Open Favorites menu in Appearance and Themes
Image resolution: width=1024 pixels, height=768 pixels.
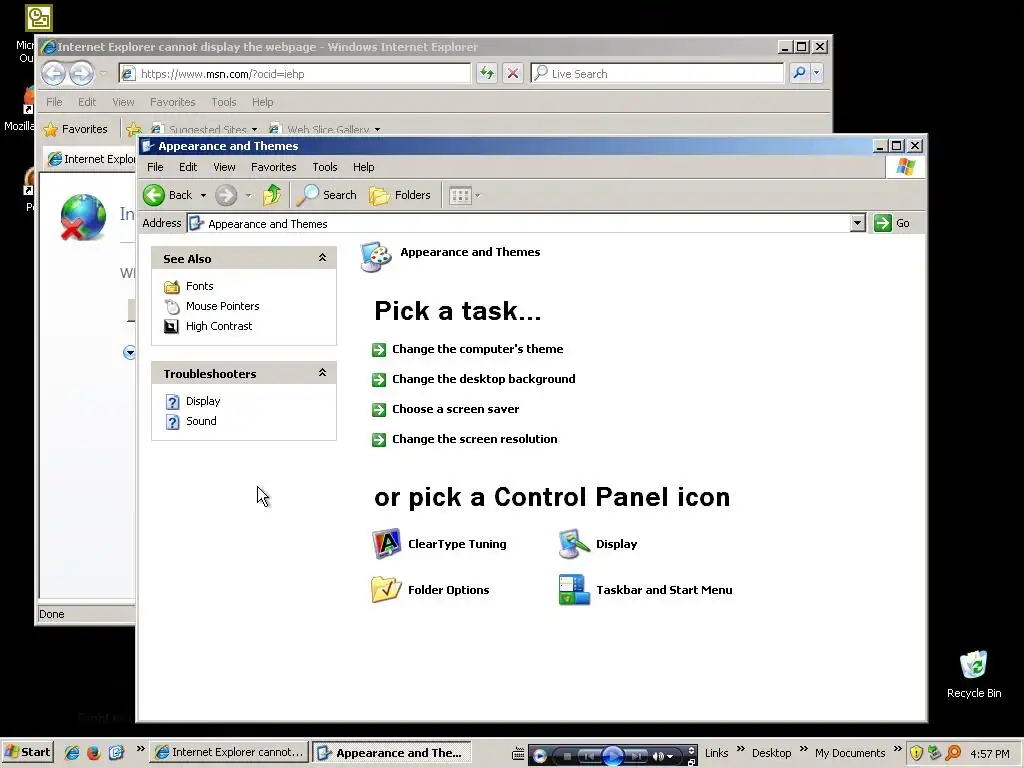click(274, 167)
